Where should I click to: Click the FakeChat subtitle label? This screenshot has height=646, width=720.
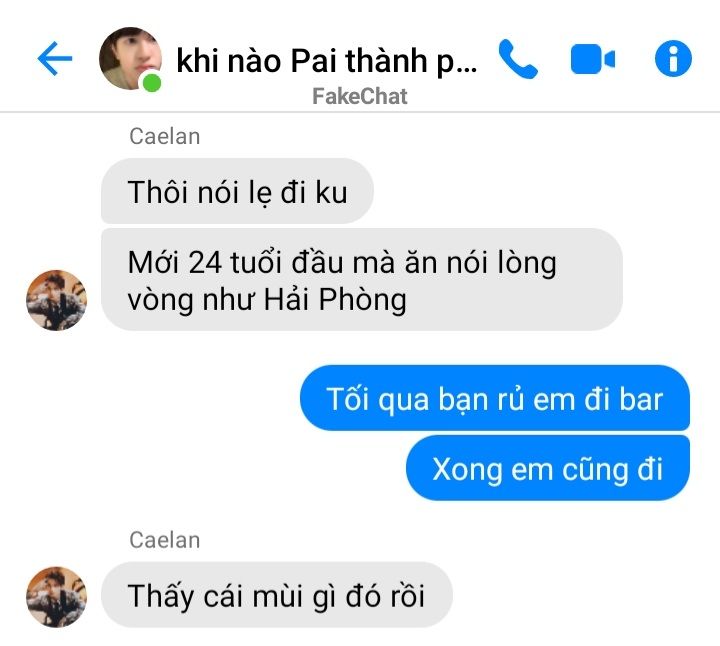pyautogui.click(x=360, y=96)
